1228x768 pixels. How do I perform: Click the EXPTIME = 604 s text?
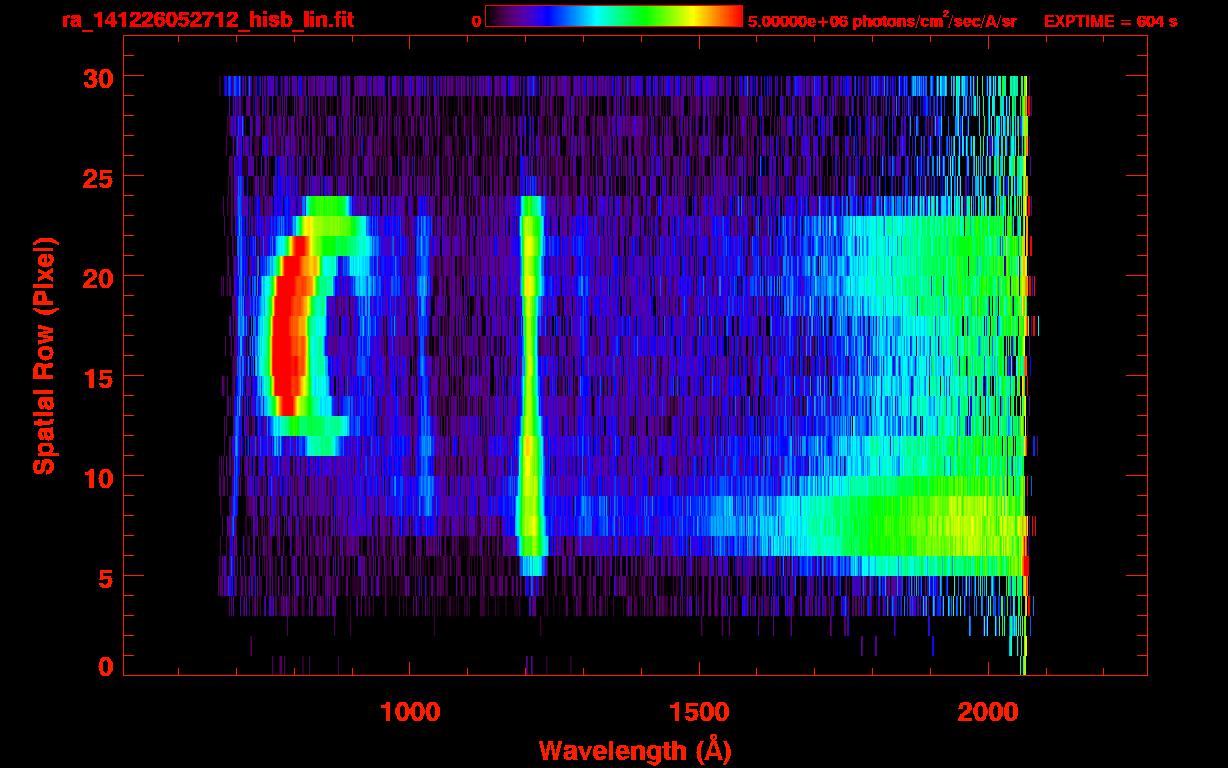click(1110, 21)
